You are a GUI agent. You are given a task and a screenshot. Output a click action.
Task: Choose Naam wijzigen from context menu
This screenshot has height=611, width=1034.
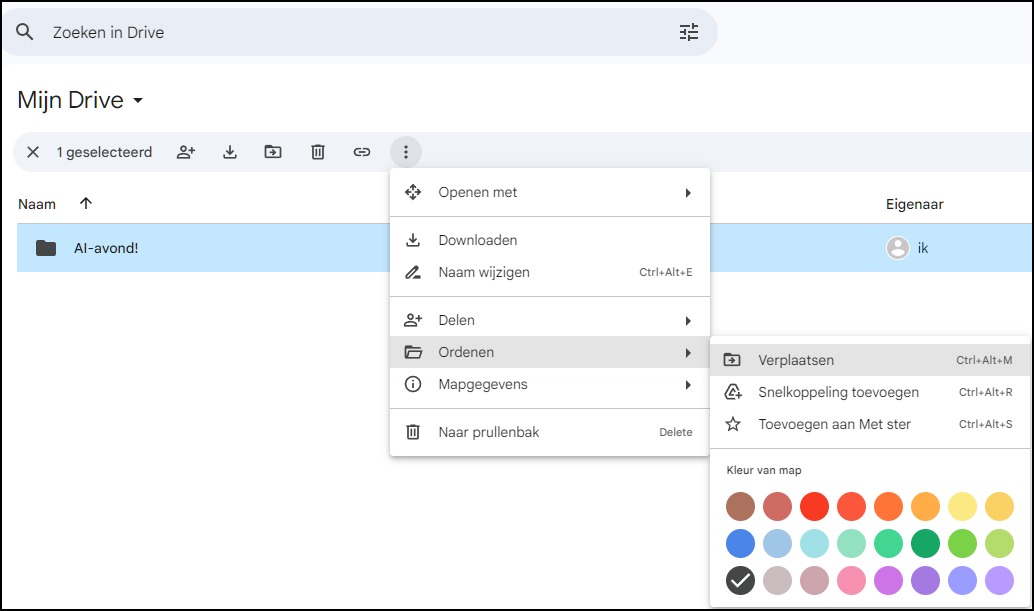[484, 272]
